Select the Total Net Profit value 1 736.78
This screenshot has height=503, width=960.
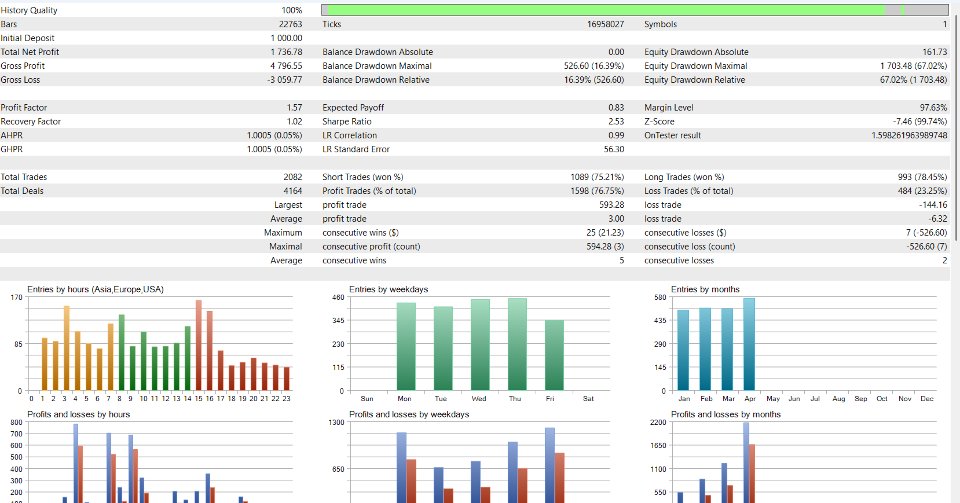coord(286,52)
